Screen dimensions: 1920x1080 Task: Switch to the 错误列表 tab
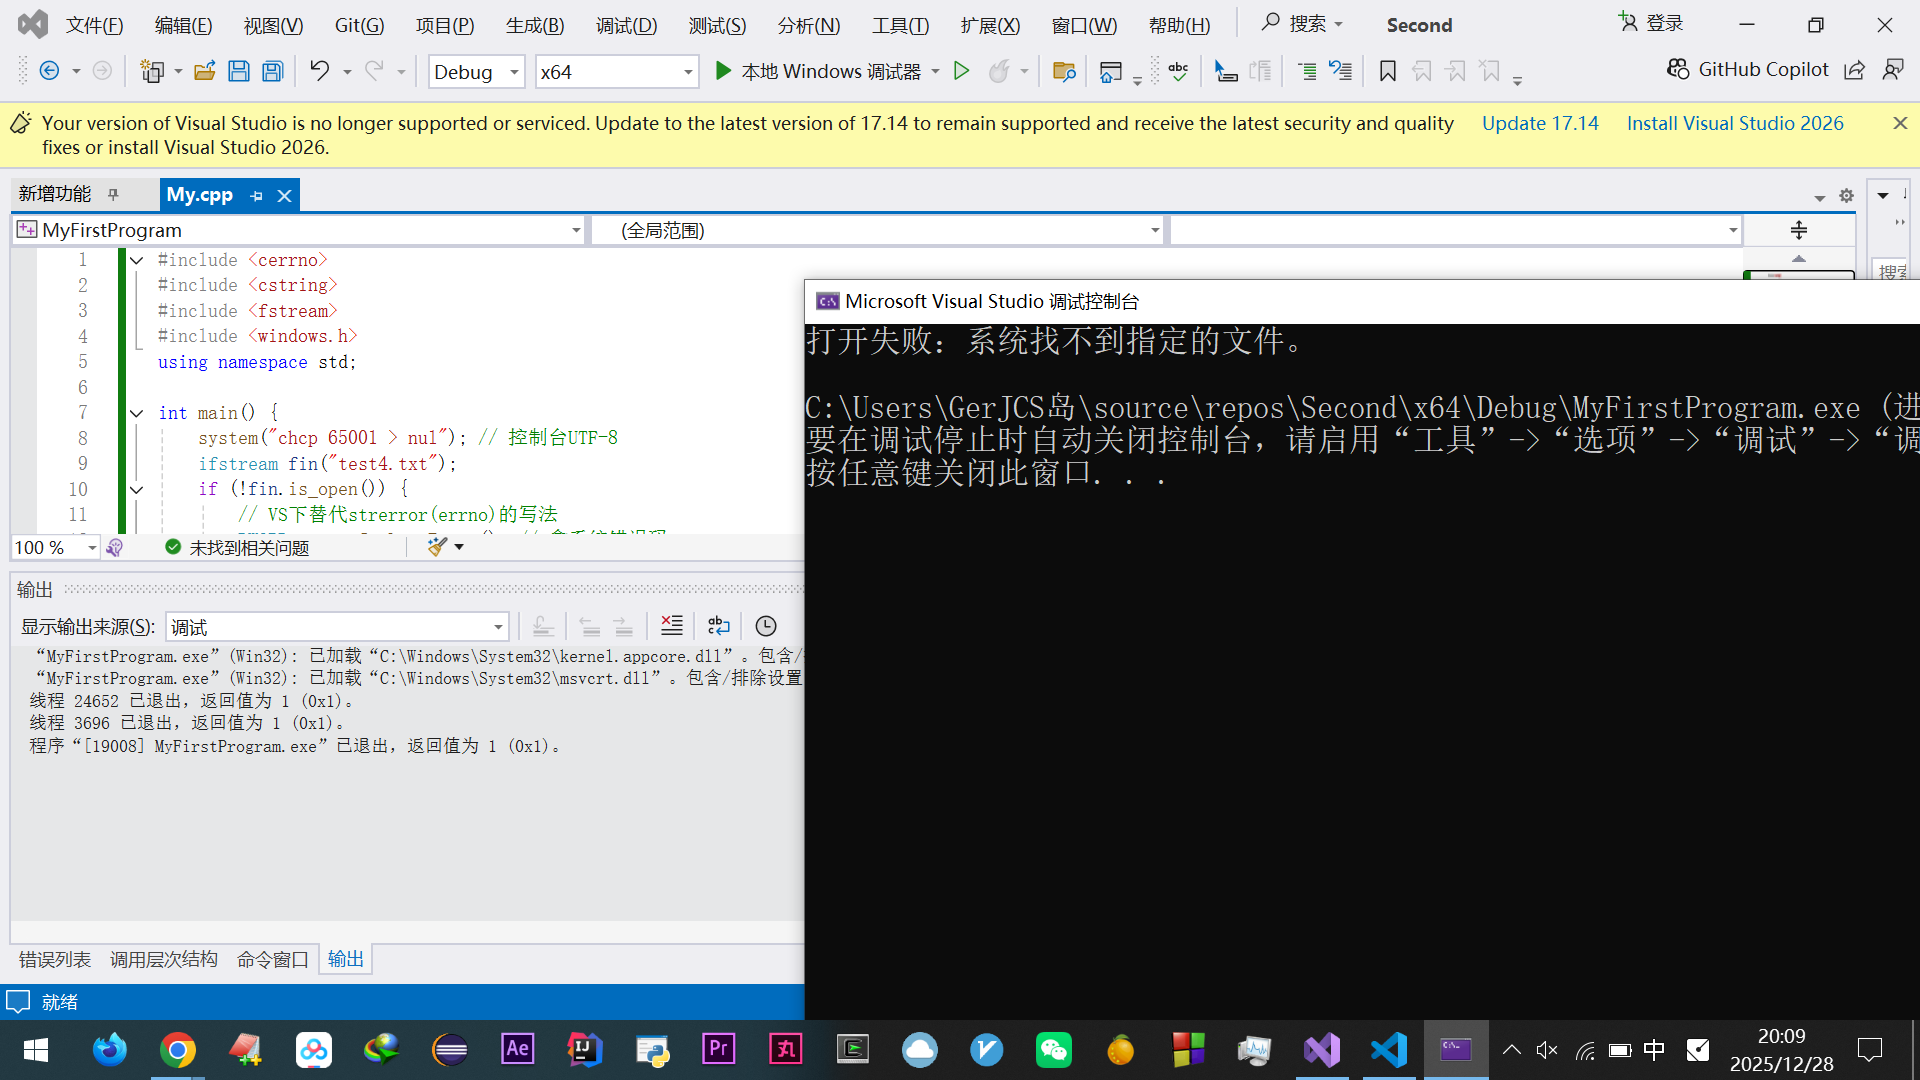(x=55, y=959)
